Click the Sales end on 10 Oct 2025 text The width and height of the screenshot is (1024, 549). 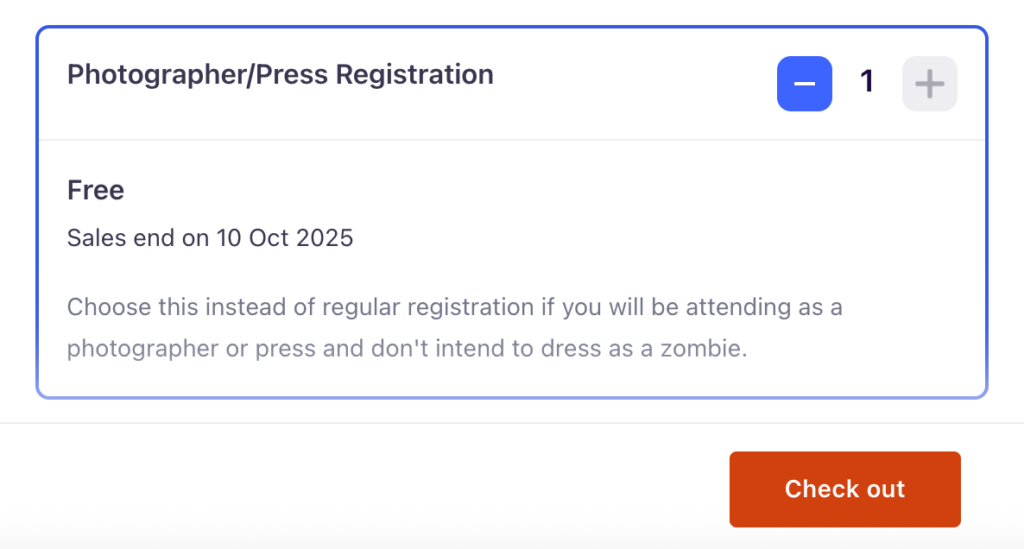click(210, 238)
